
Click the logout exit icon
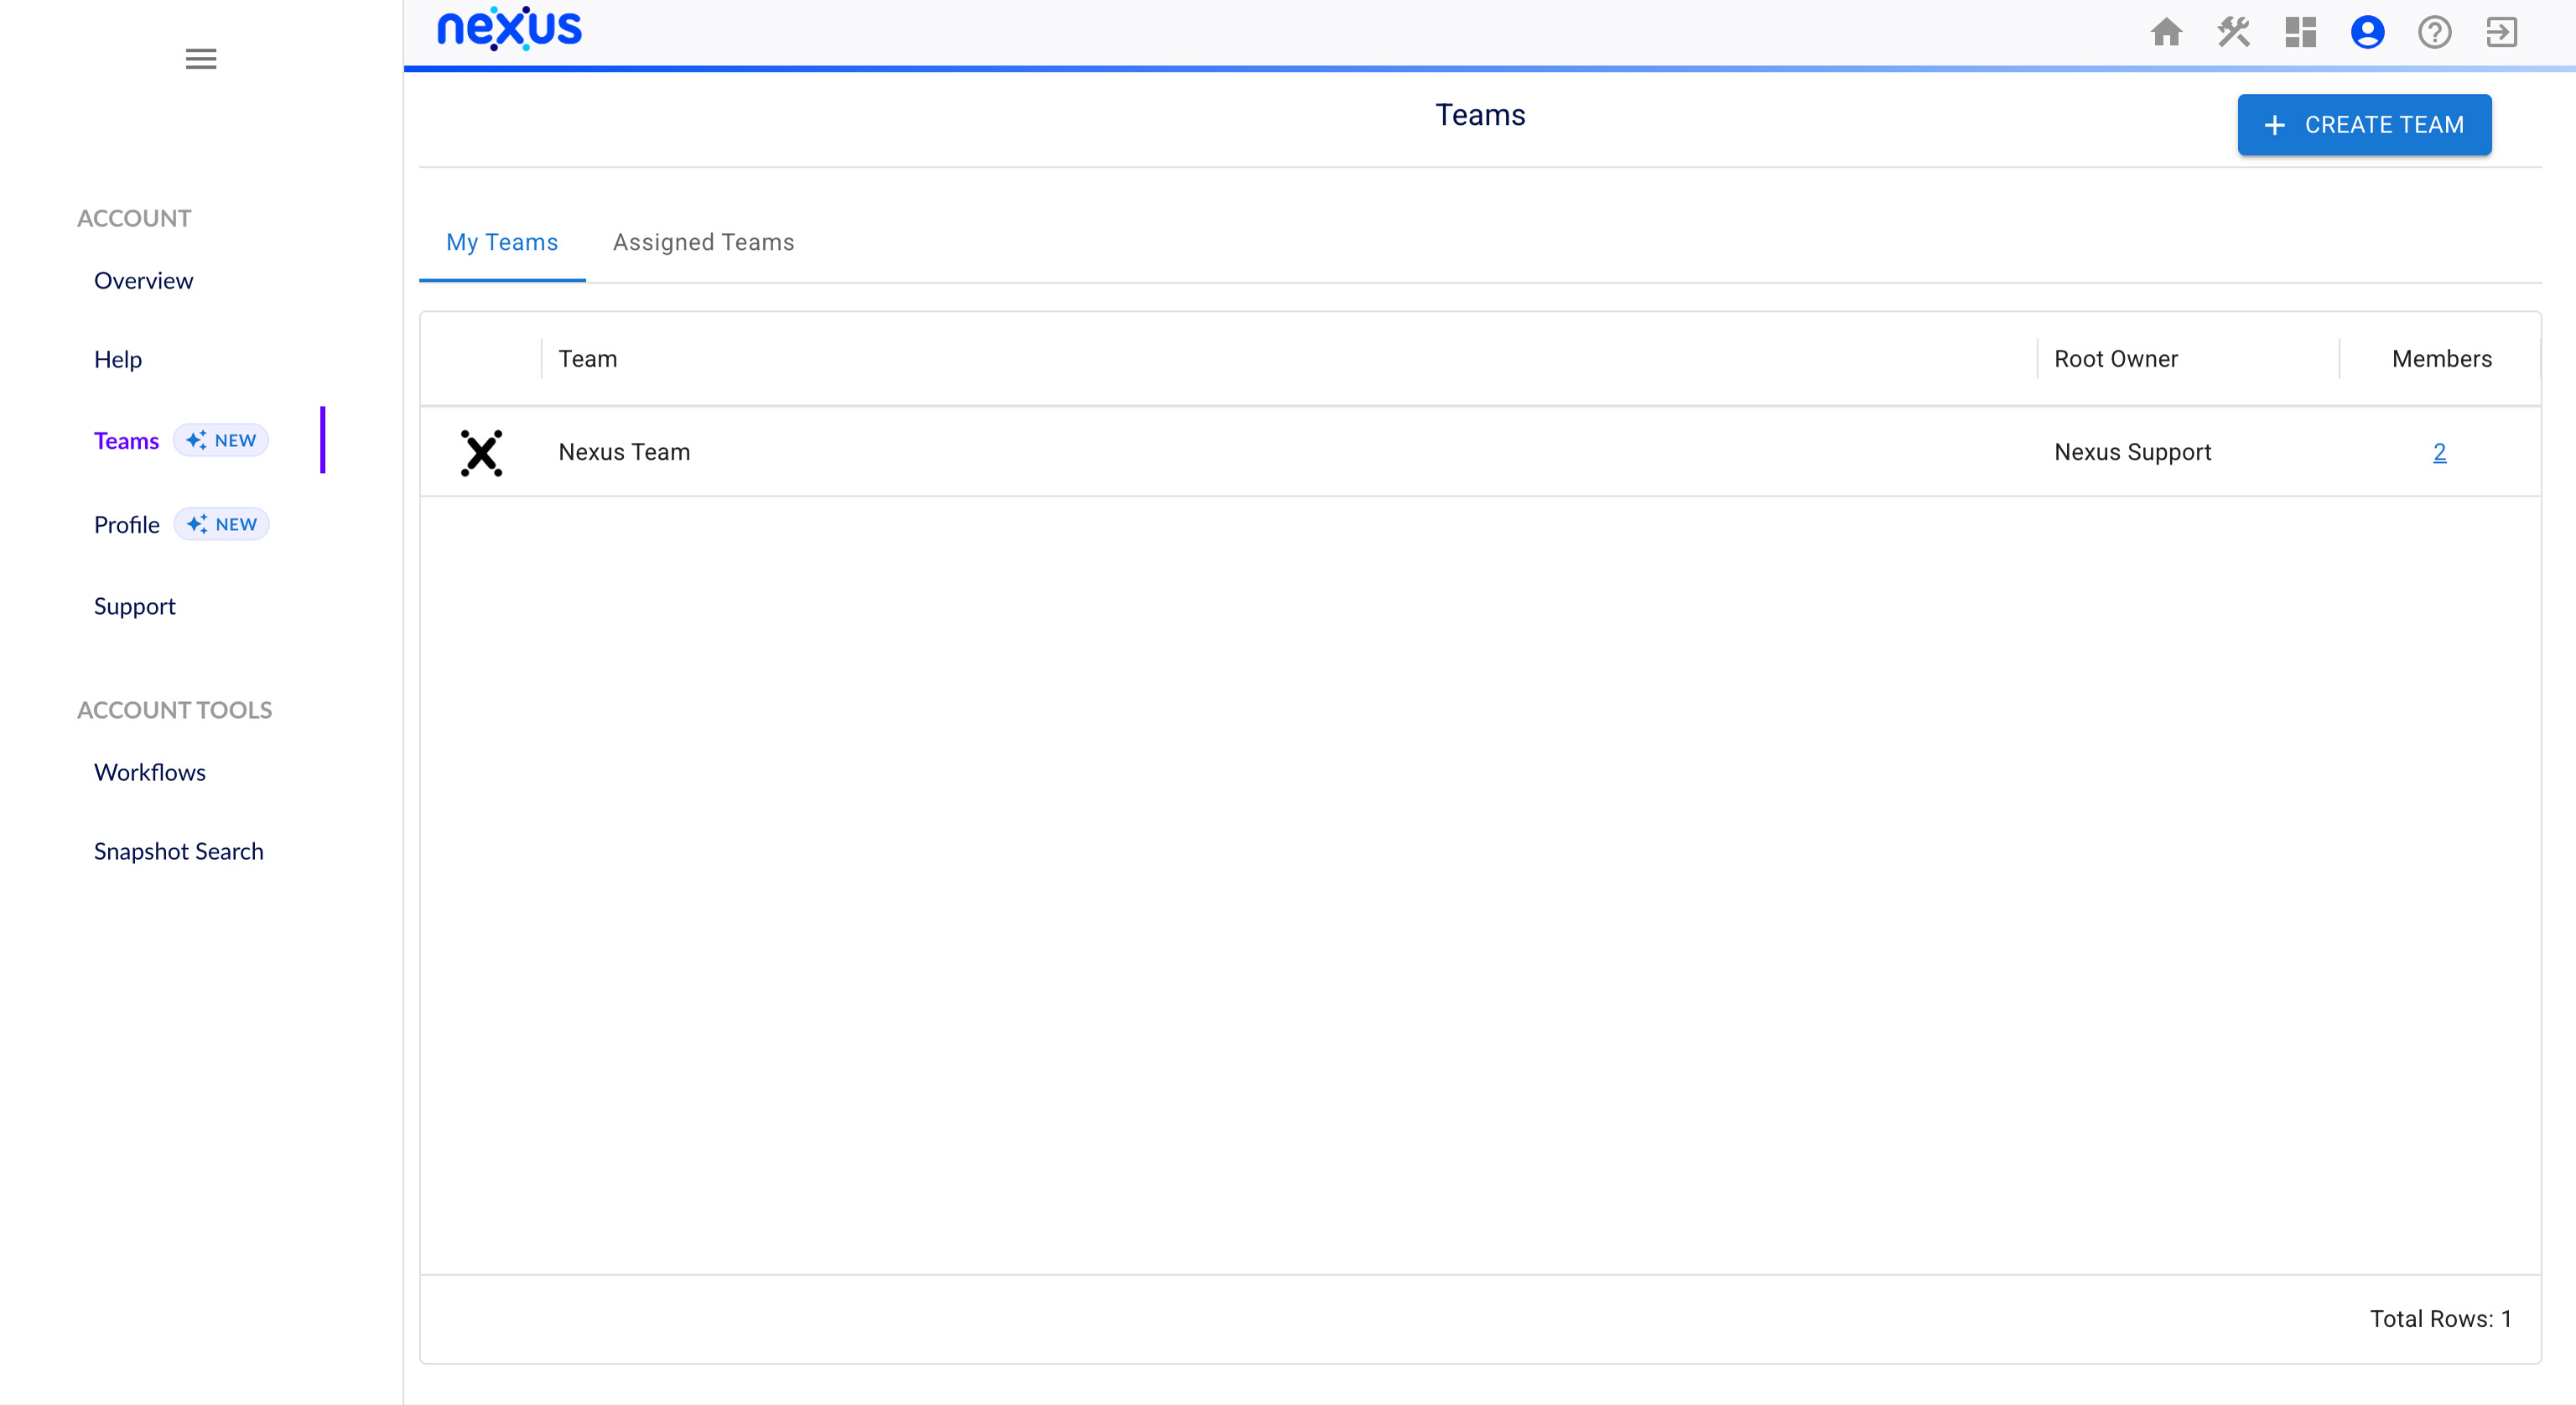point(2501,32)
